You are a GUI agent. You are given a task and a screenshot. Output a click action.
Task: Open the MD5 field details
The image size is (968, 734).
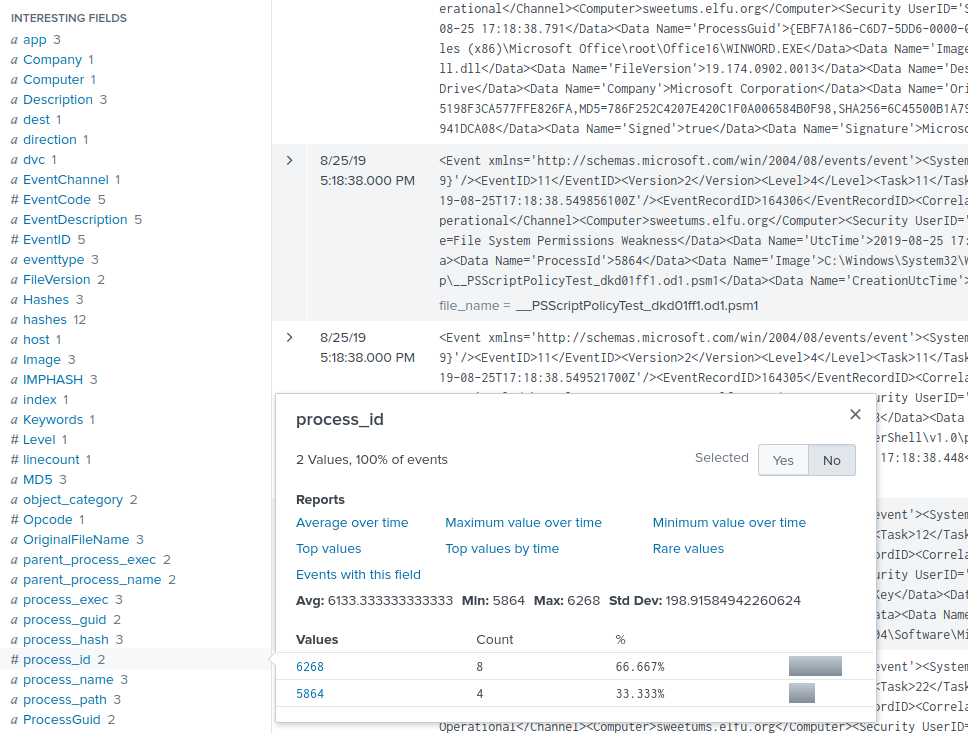click(38, 479)
